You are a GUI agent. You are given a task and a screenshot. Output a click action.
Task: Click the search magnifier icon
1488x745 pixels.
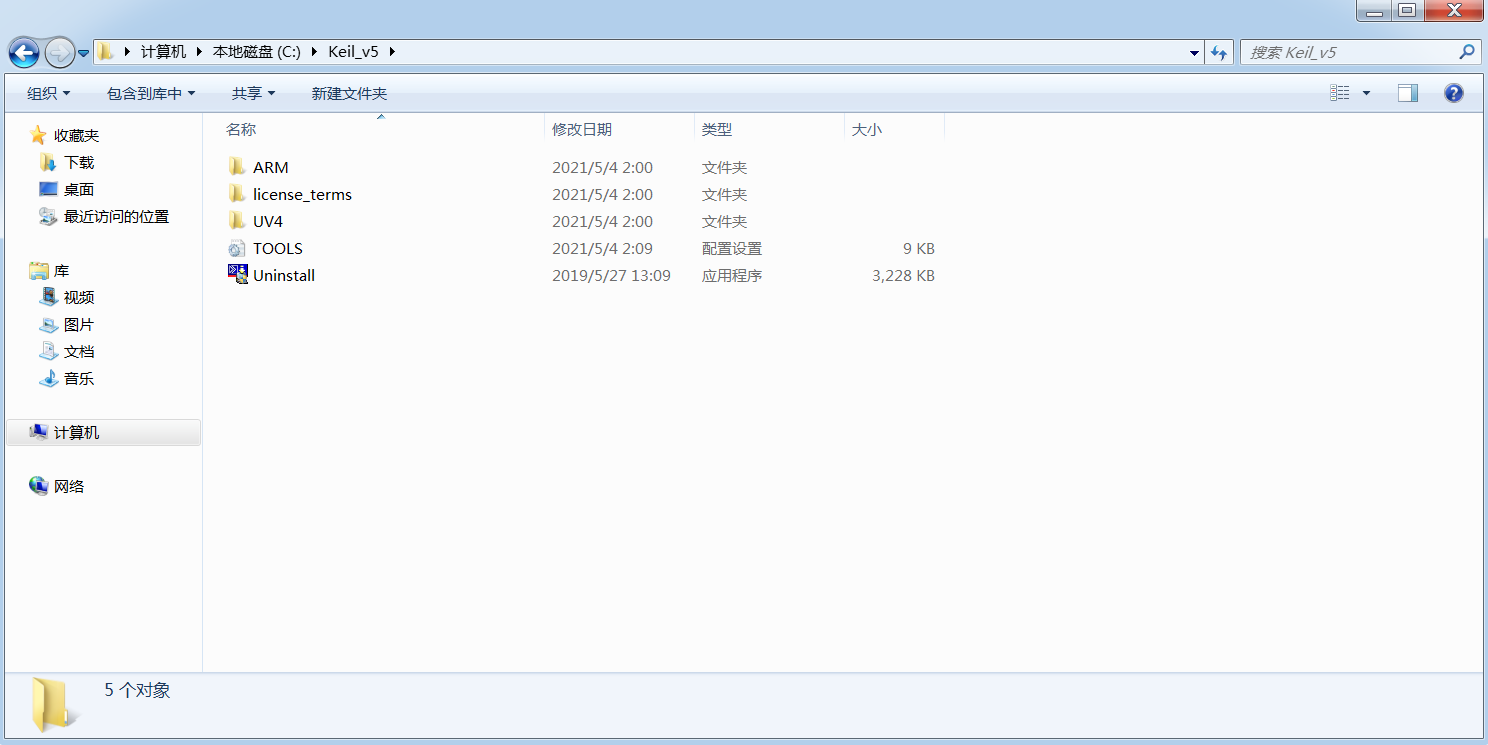1467,52
